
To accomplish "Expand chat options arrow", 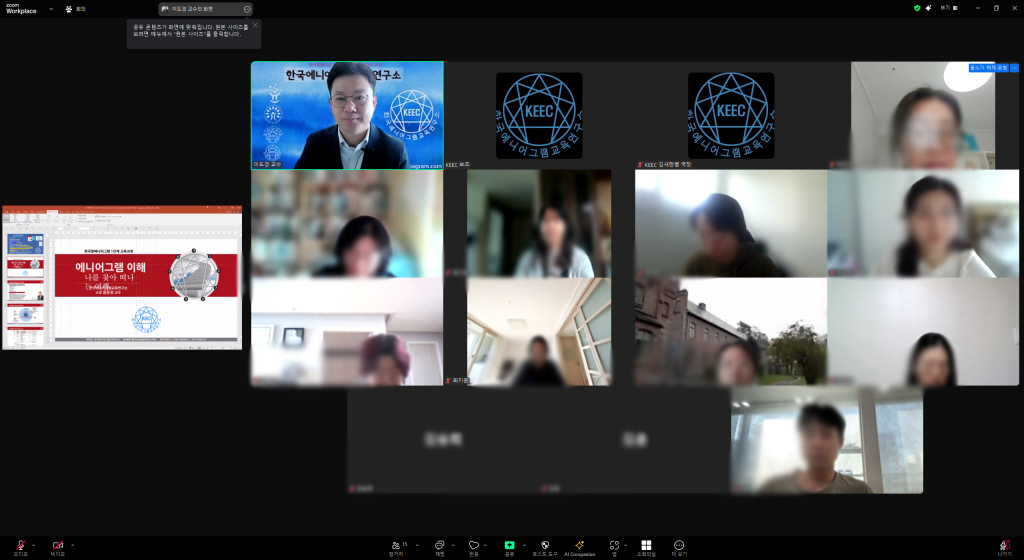I will 453,545.
